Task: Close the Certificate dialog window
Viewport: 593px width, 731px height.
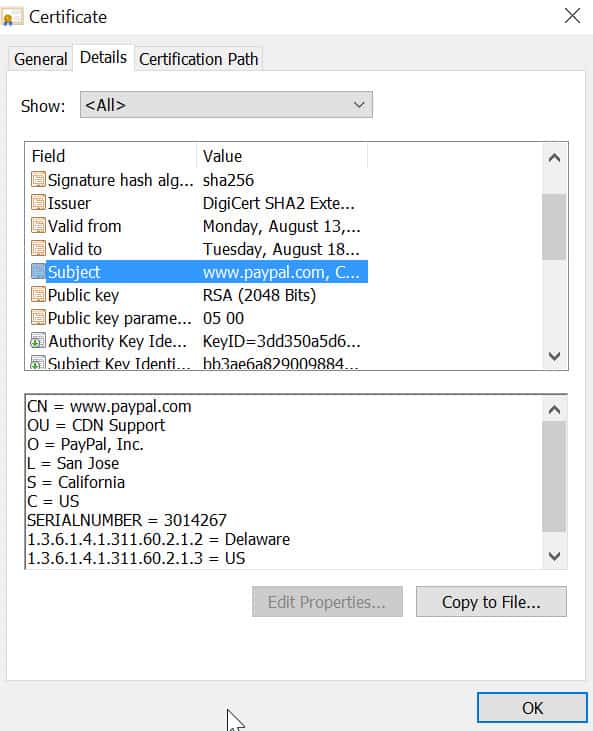Action: (x=572, y=16)
